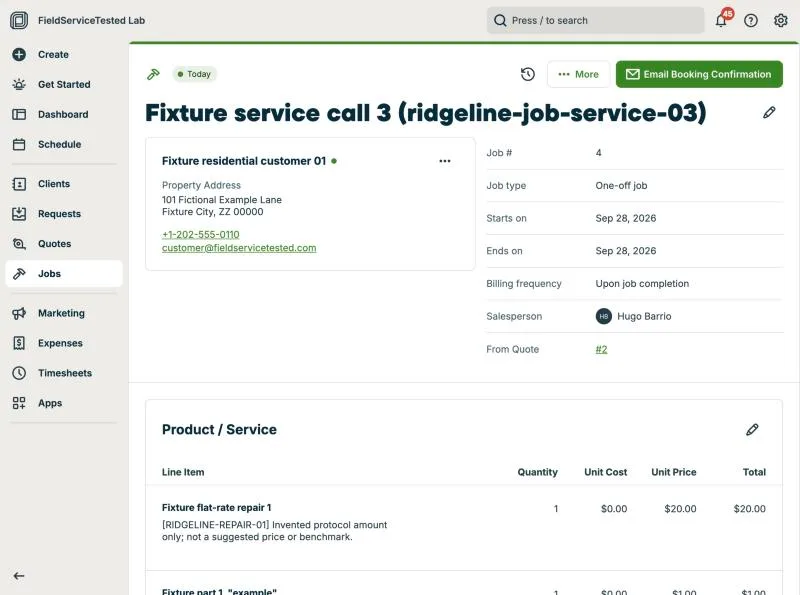Click the 101 Fictional Example Lane address
This screenshot has height=595, width=800.
point(221,200)
